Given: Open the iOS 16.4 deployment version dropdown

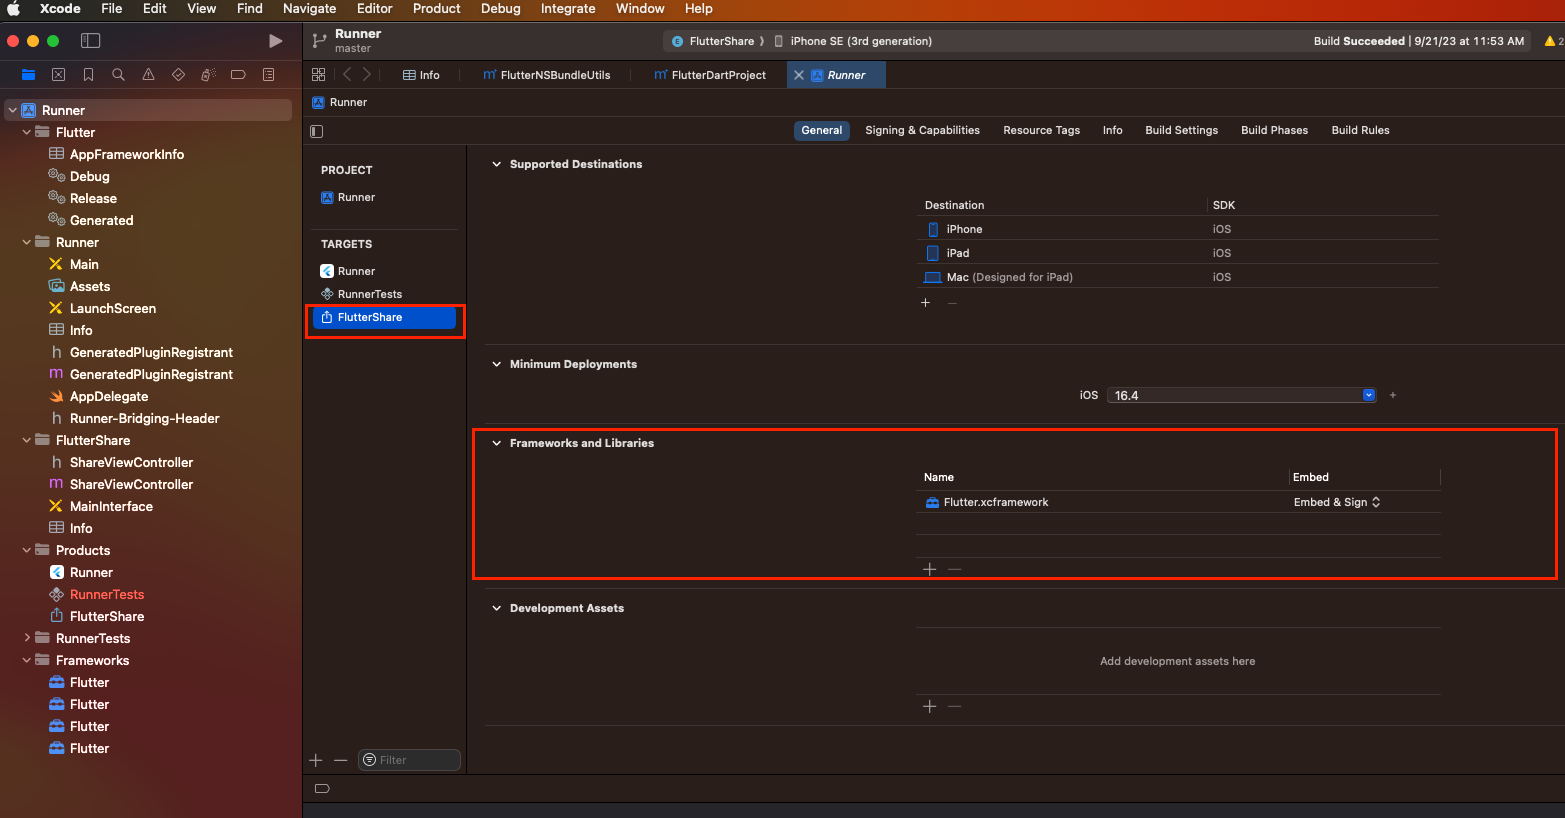Looking at the screenshot, I should click(1368, 394).
